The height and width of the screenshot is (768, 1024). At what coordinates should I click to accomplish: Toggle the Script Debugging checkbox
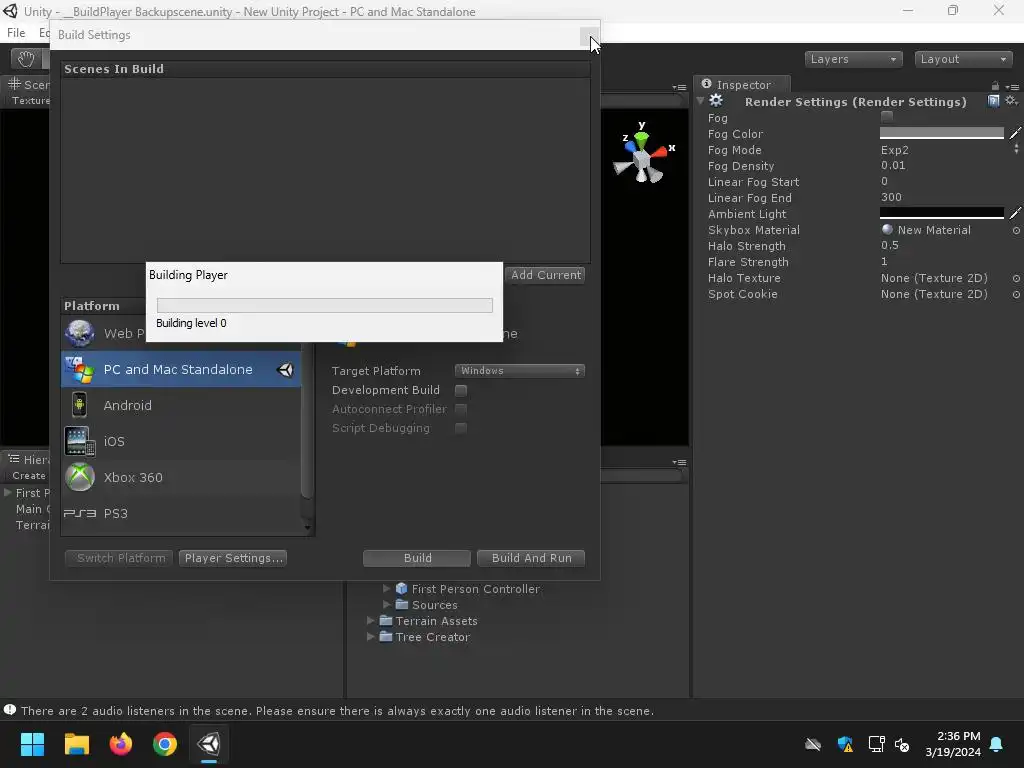tap(461, 428)
